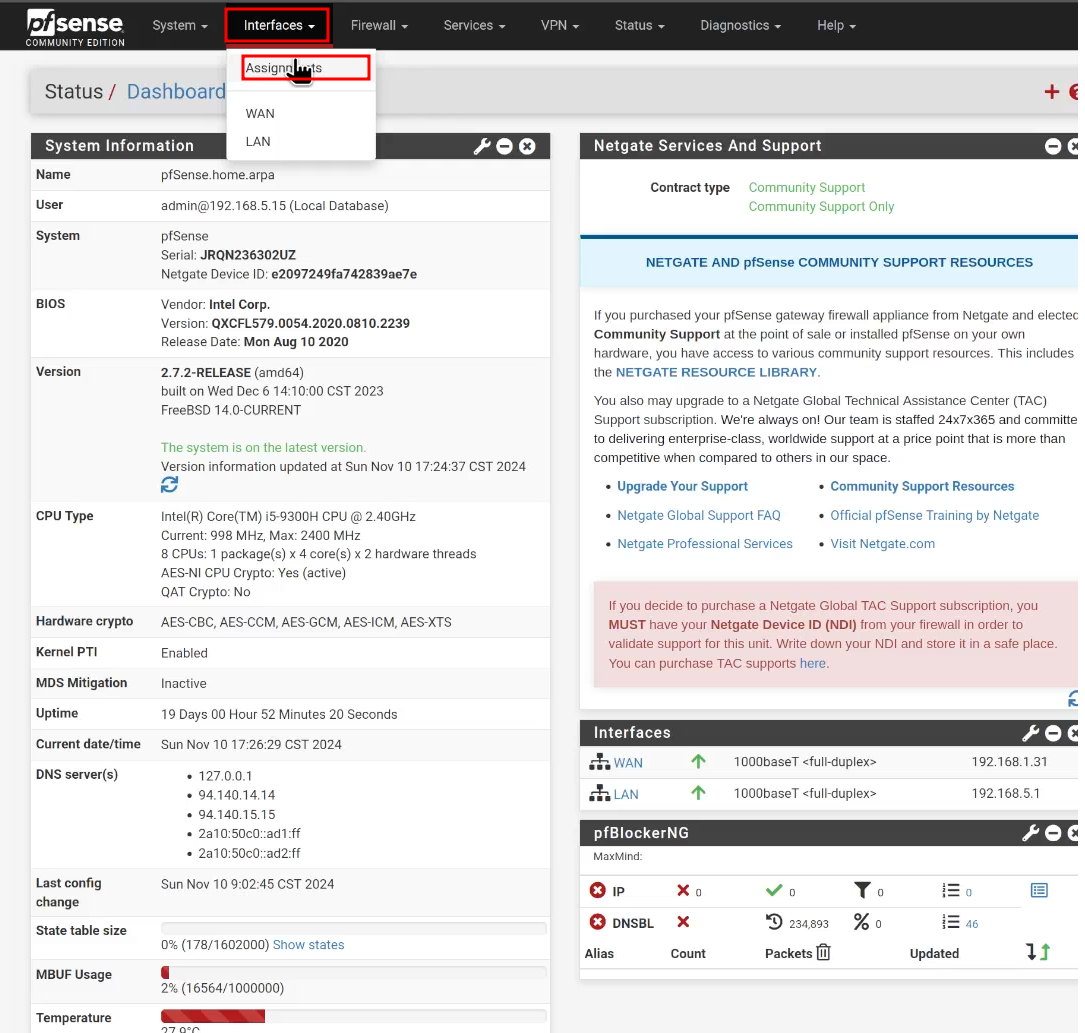Image resolution: width=1085 pixels, height=1033 pixels.
Task: Open the Interfaces dropdown menu
Action: click(279, 26)
